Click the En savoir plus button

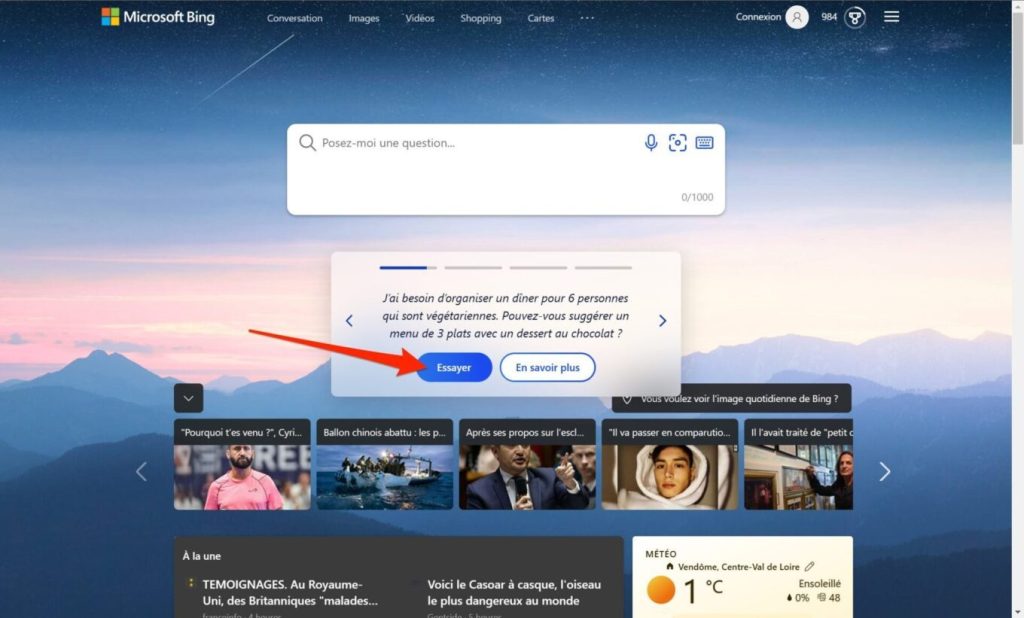pyautogui.click(x=547, y=368)
